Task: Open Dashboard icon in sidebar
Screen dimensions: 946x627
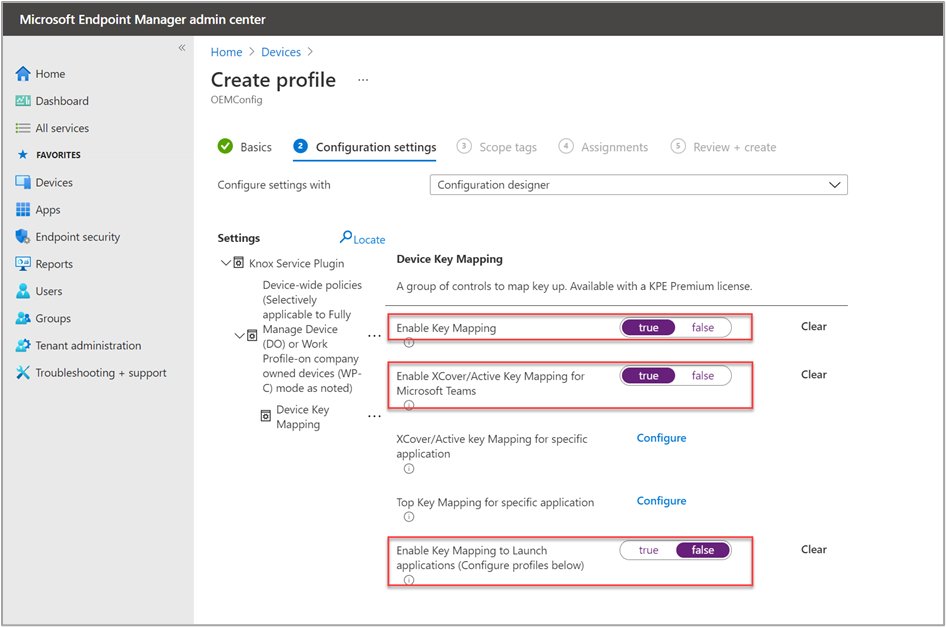Action: tap(23, 101)
